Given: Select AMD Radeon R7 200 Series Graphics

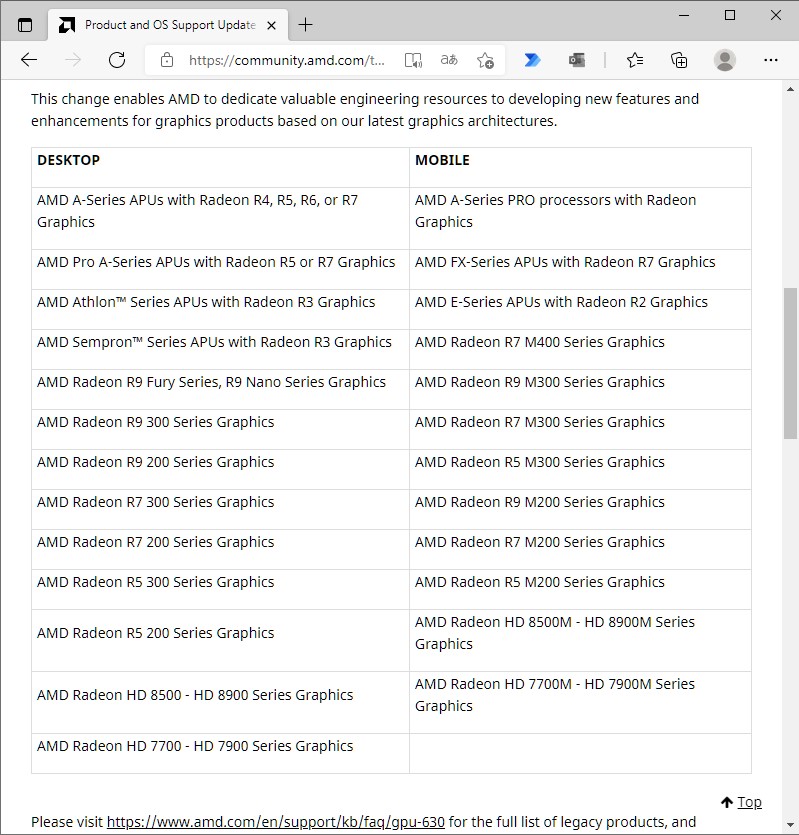Looking at the screenshot, I should [x=221, y=549].
